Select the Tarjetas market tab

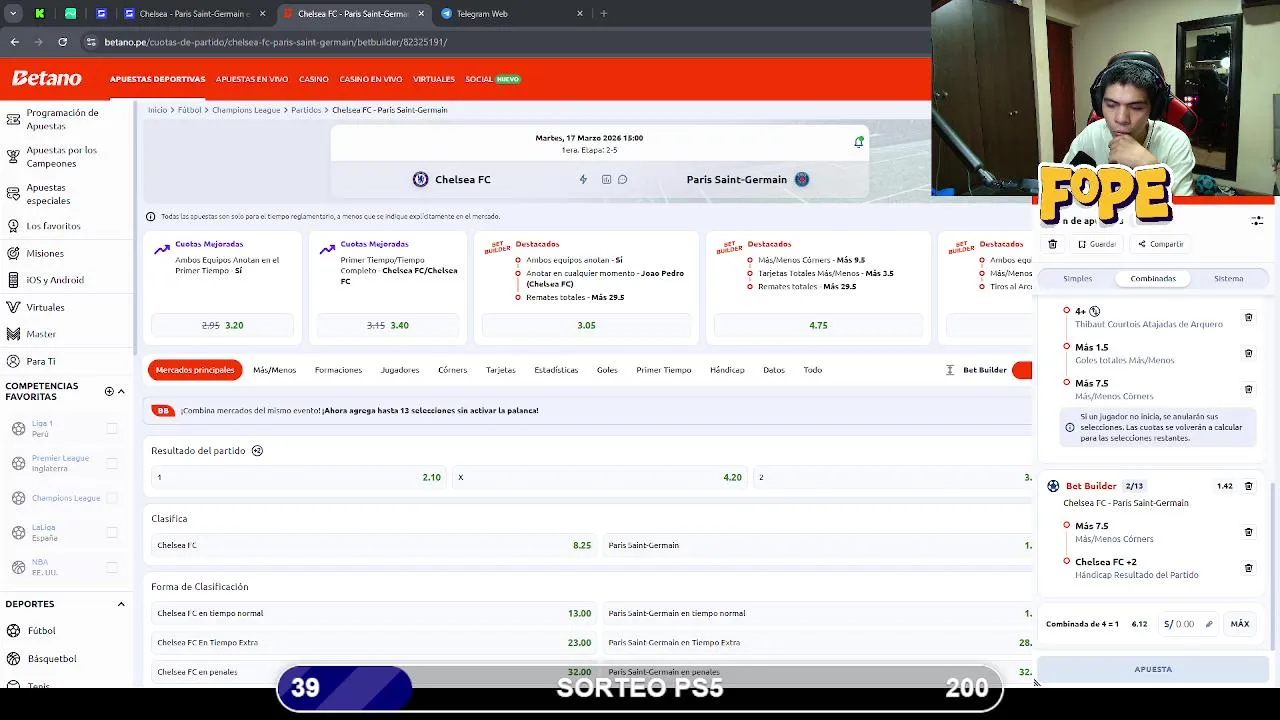point(500,370)
